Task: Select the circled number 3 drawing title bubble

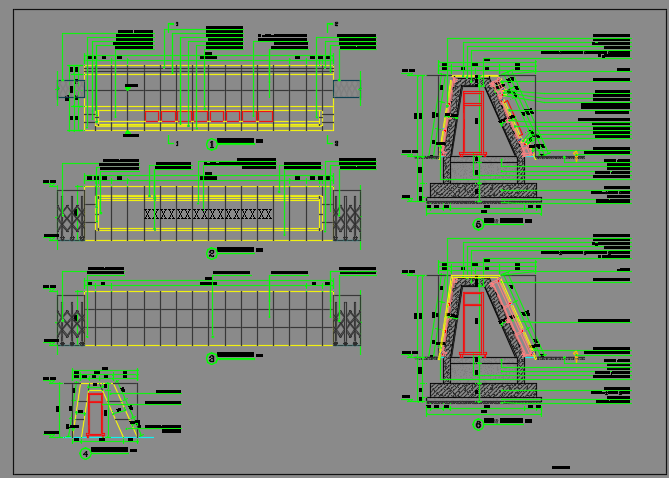Action: point(212,358)
